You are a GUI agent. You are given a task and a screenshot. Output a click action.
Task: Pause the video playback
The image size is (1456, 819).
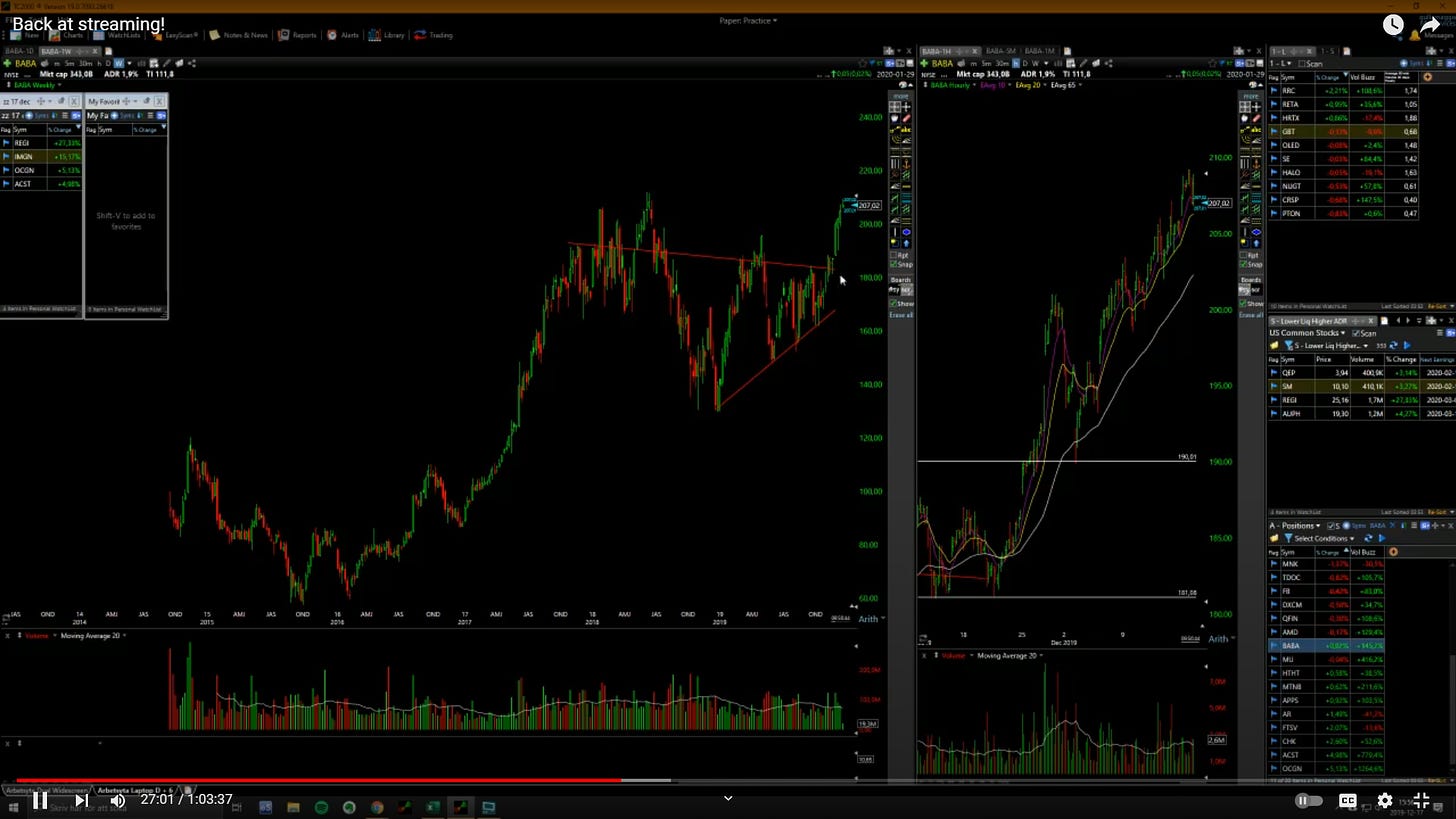(x=40, y=800)
